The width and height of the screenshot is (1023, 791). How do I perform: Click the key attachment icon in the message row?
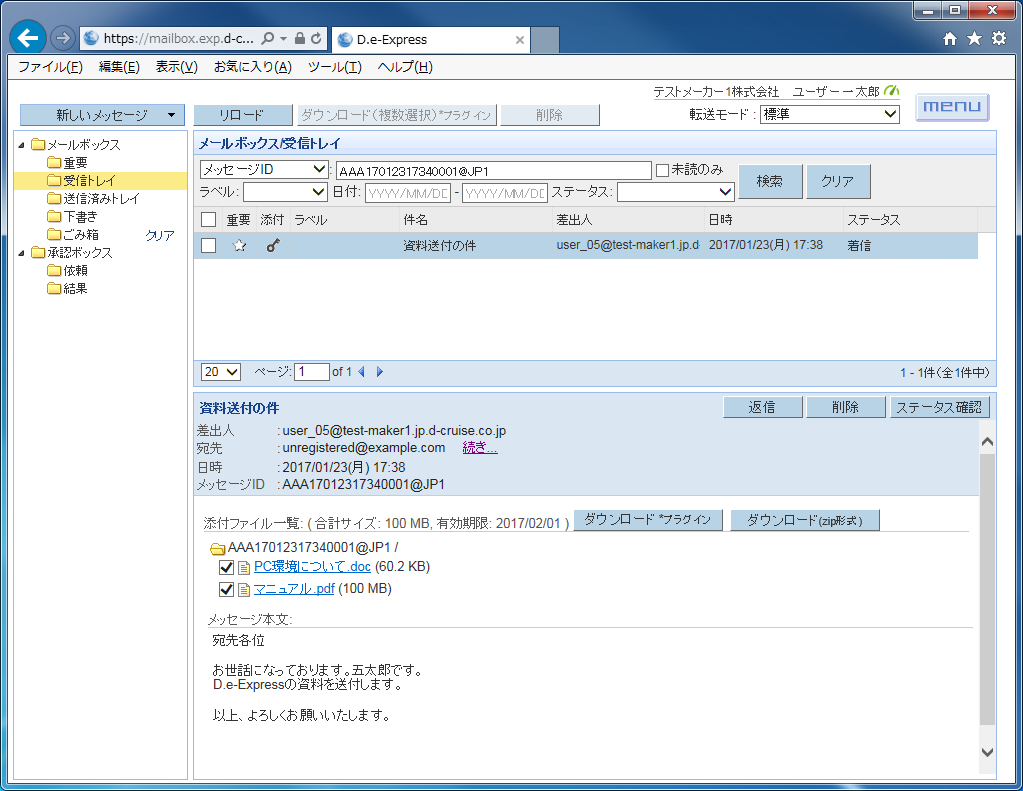(x=272, y=246)
